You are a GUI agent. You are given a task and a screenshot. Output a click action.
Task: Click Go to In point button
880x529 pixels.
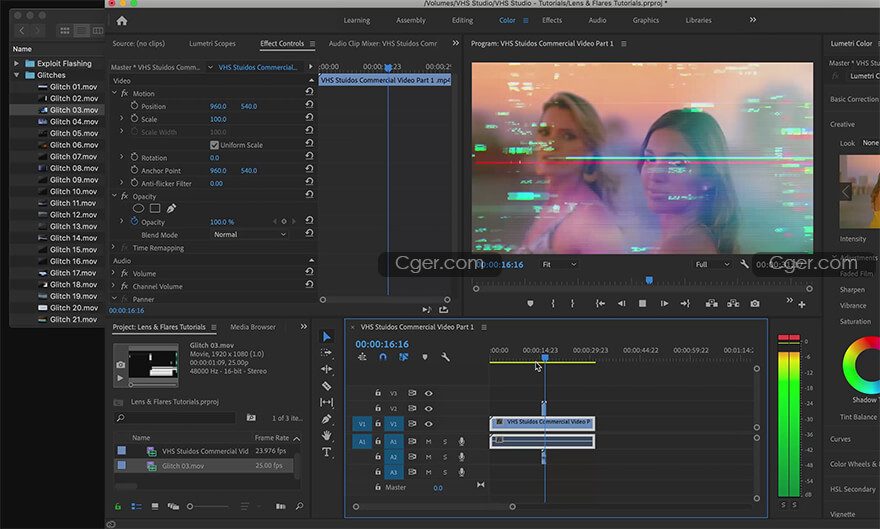(x=600, y=303)
